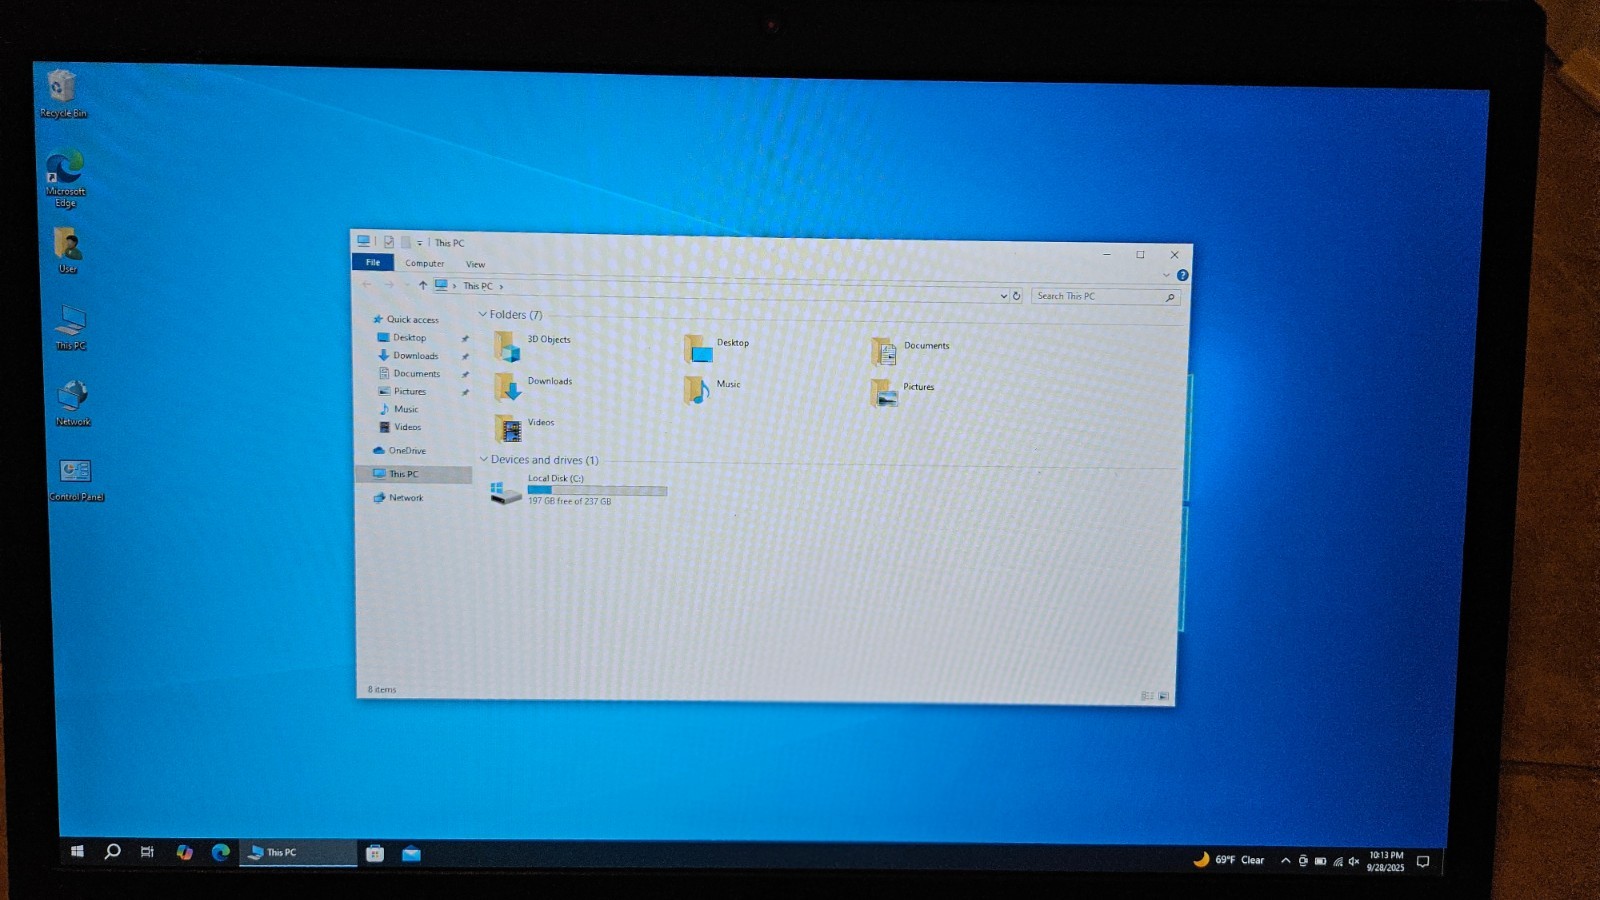Select Desktop in the navigation pane

point(402,337)
